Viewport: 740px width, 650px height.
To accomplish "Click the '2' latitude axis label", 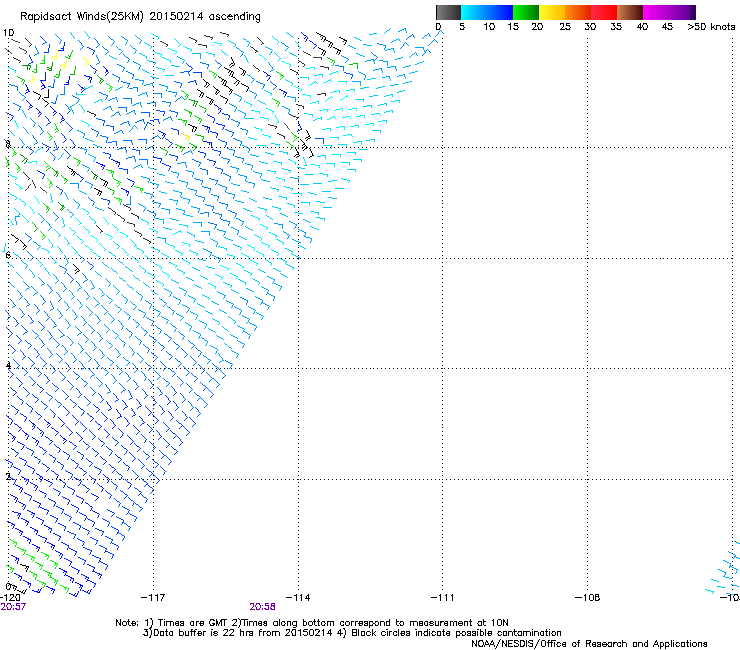I will [8, 476].
